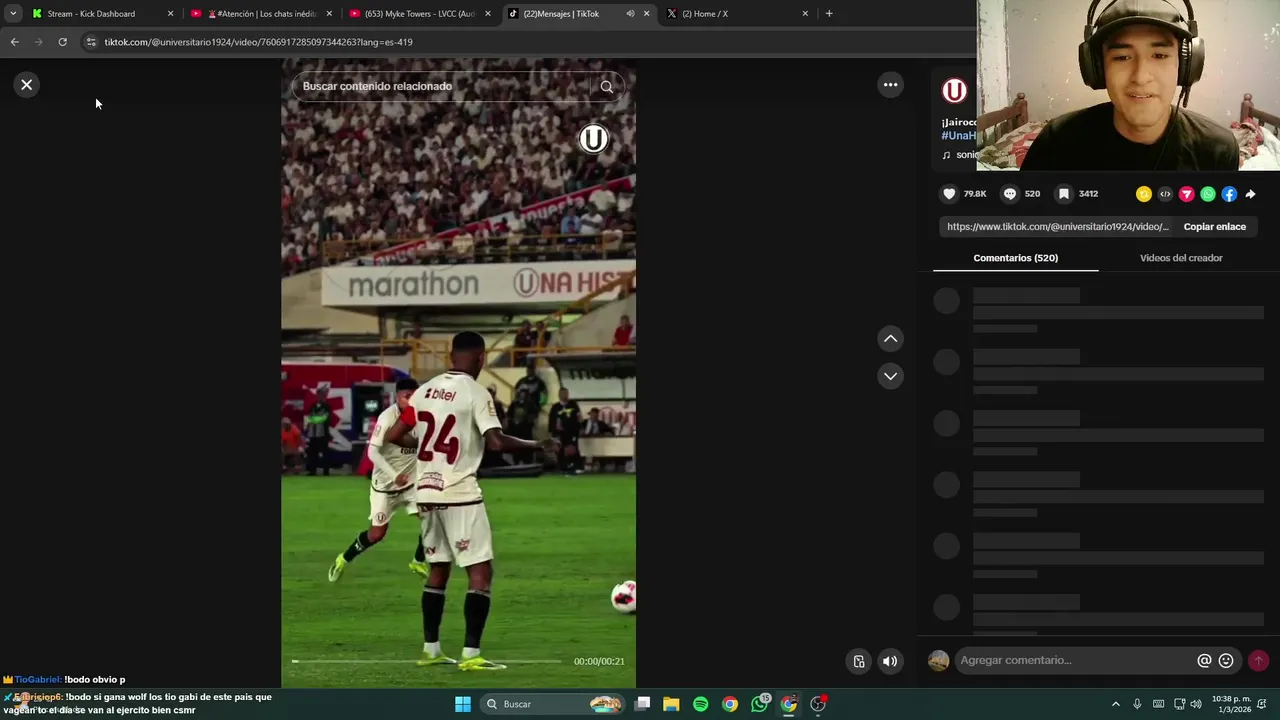Click the address bar URL
The height and width of the screenshot is (720, 1280).
click(x=258, y=42)
